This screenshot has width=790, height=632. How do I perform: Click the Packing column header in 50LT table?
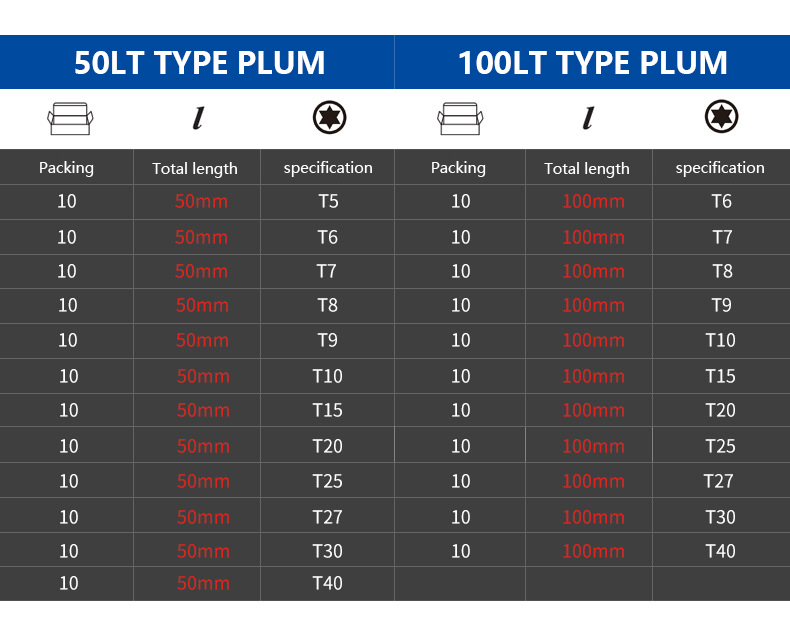67,168
